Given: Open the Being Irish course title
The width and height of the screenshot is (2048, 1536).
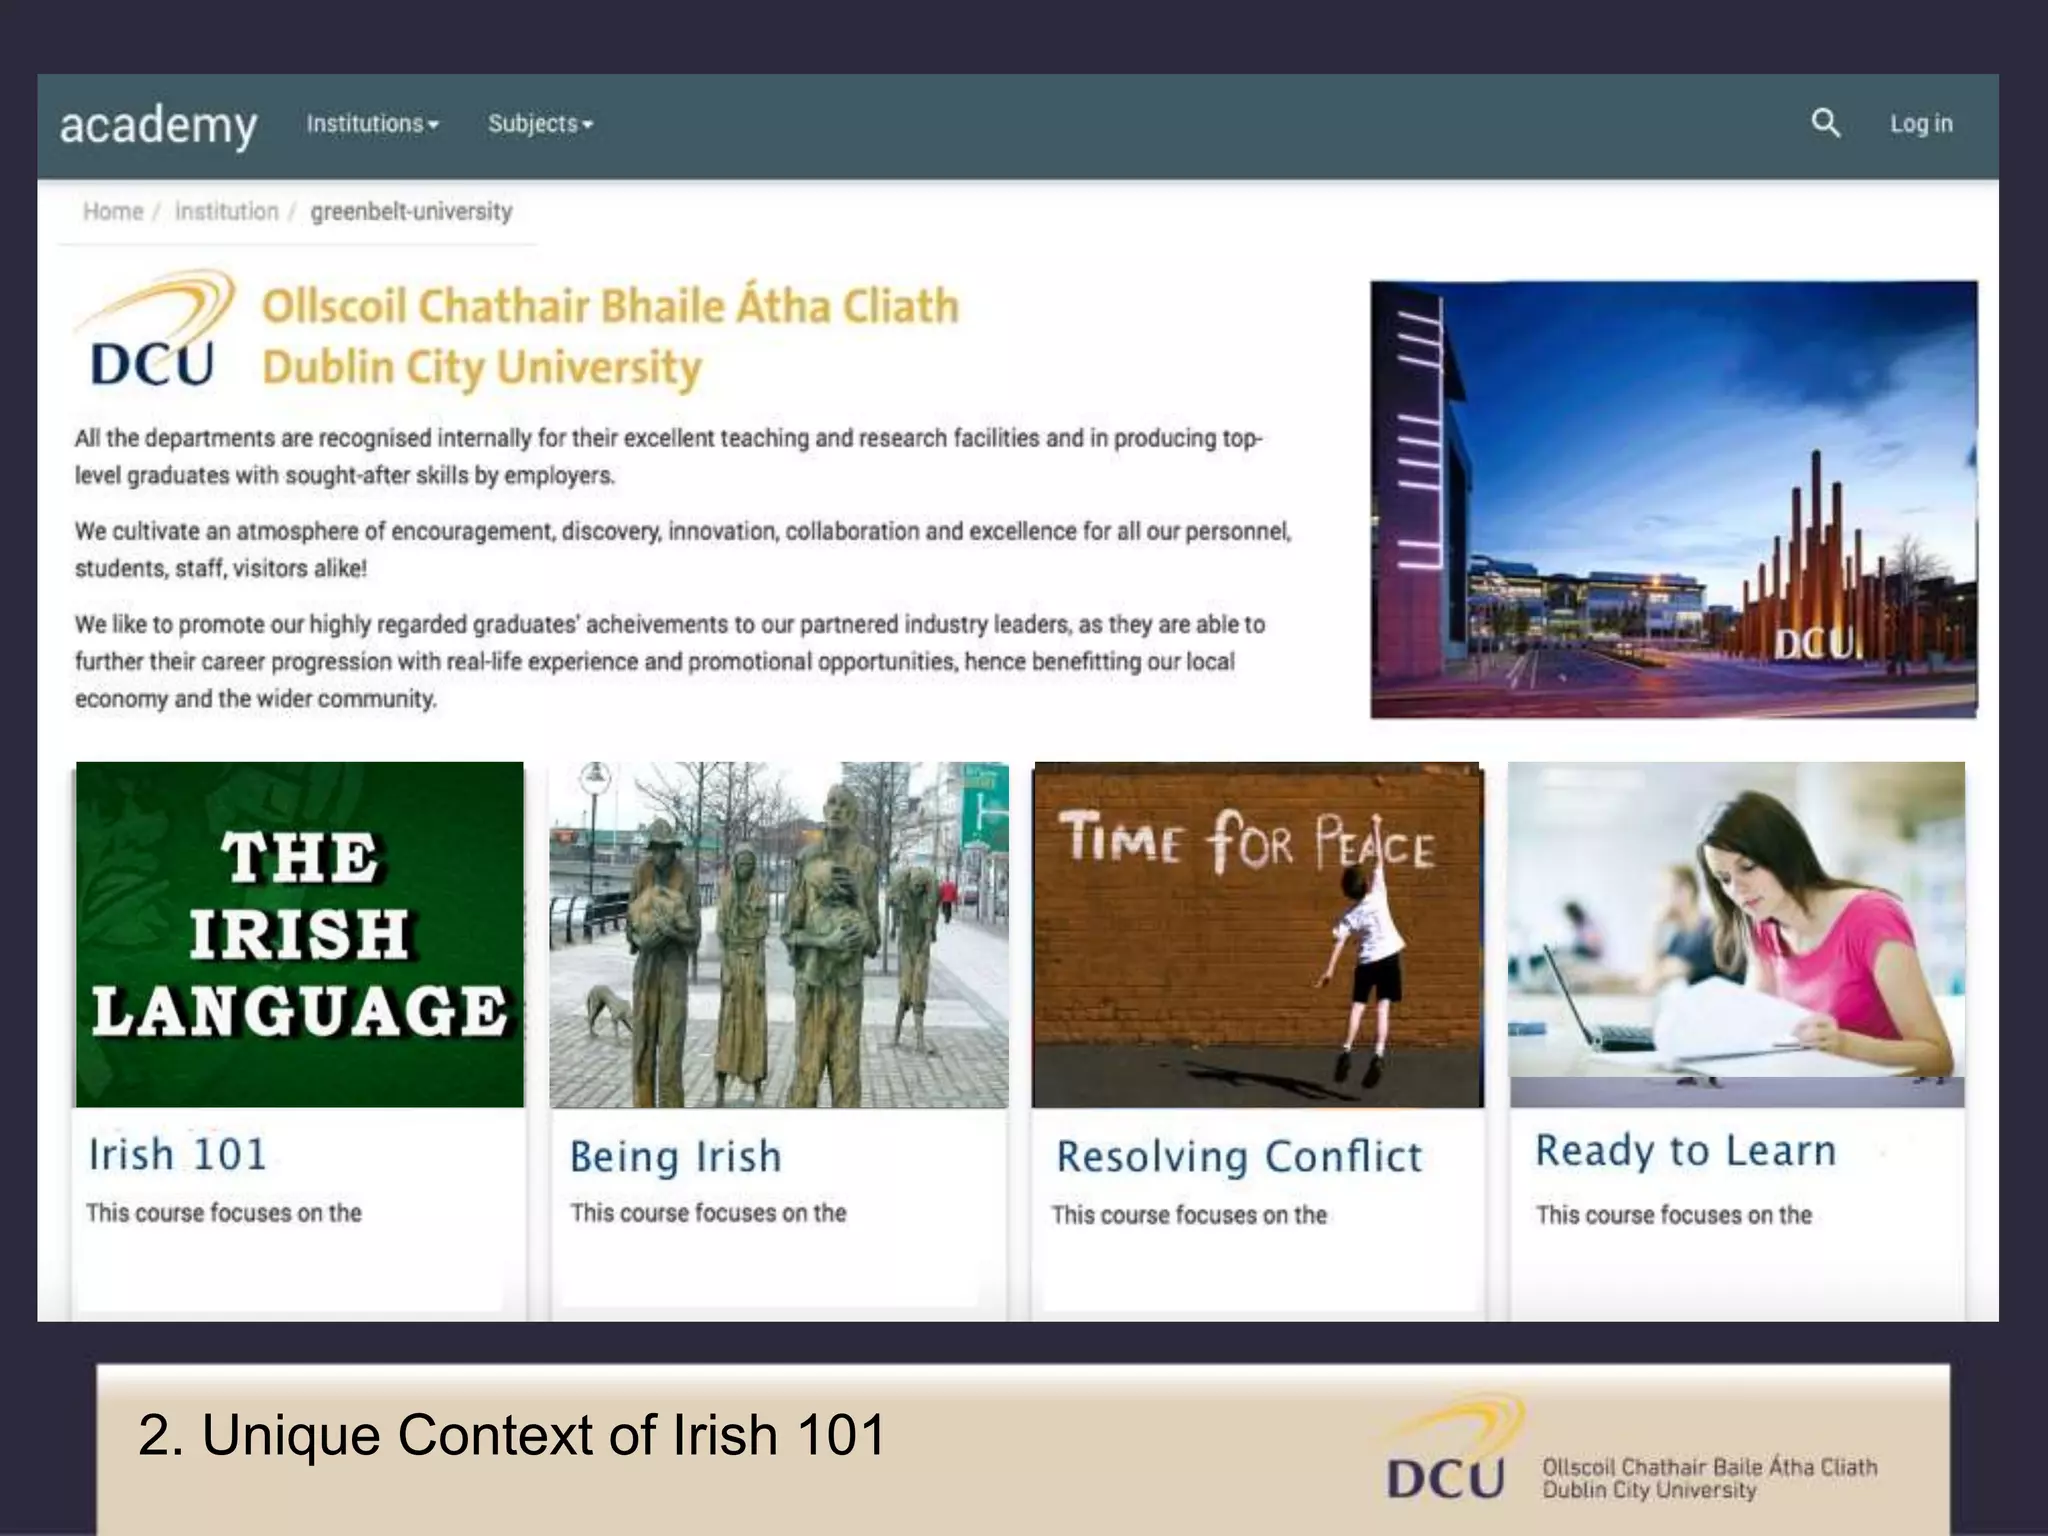Looking at the screenshot, I should click(675, 1157).
